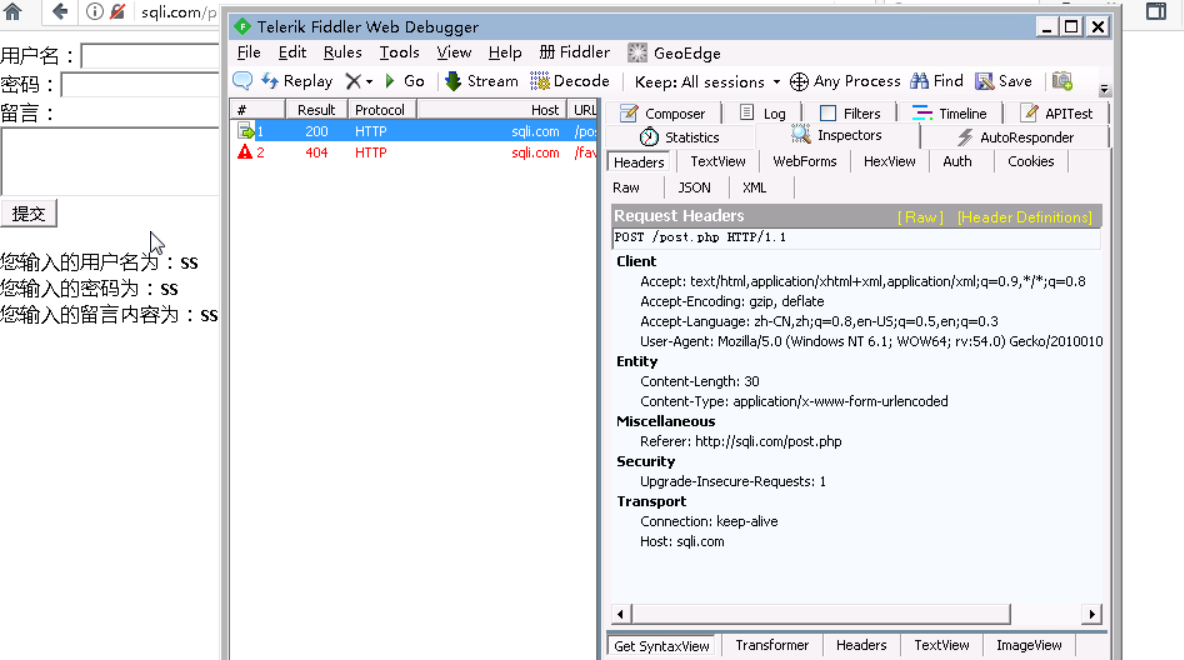Image resolution: width=1184 pixels, height=660 pixels.
Task: Click the Remove sessions X icon
Action: pyautogui.click(x=353, y=81)
